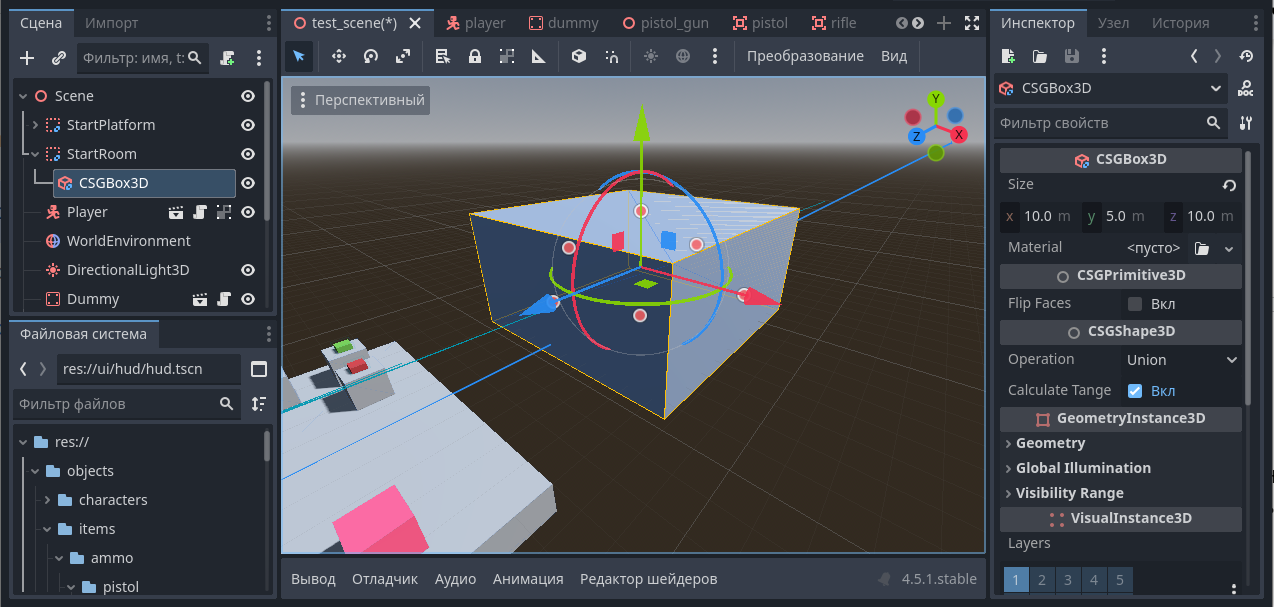The image size is (1274, 607).
Task: Click the Y axis on the view gizmo
Action: pyautogui.click(x=935, y=99)
